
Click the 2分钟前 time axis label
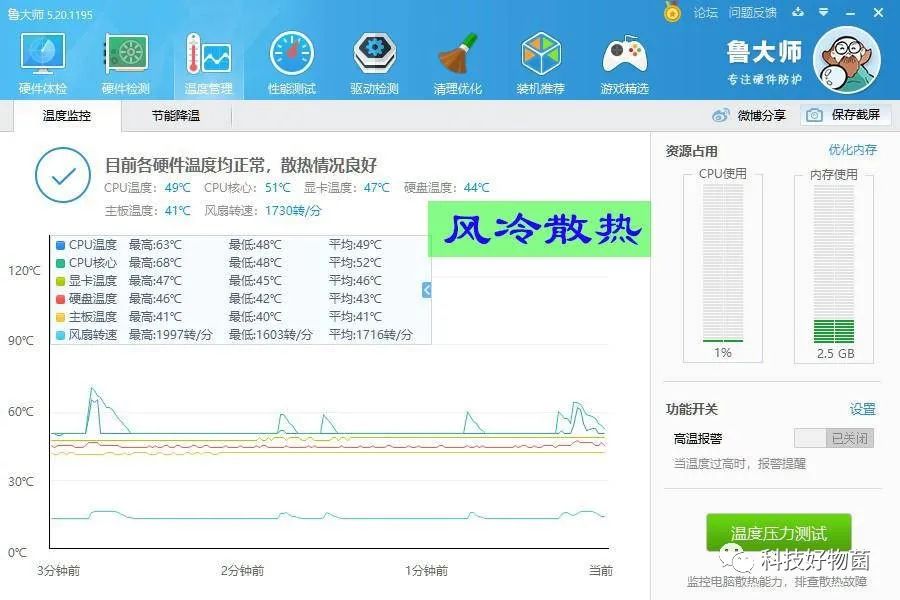tap(242, 571)
